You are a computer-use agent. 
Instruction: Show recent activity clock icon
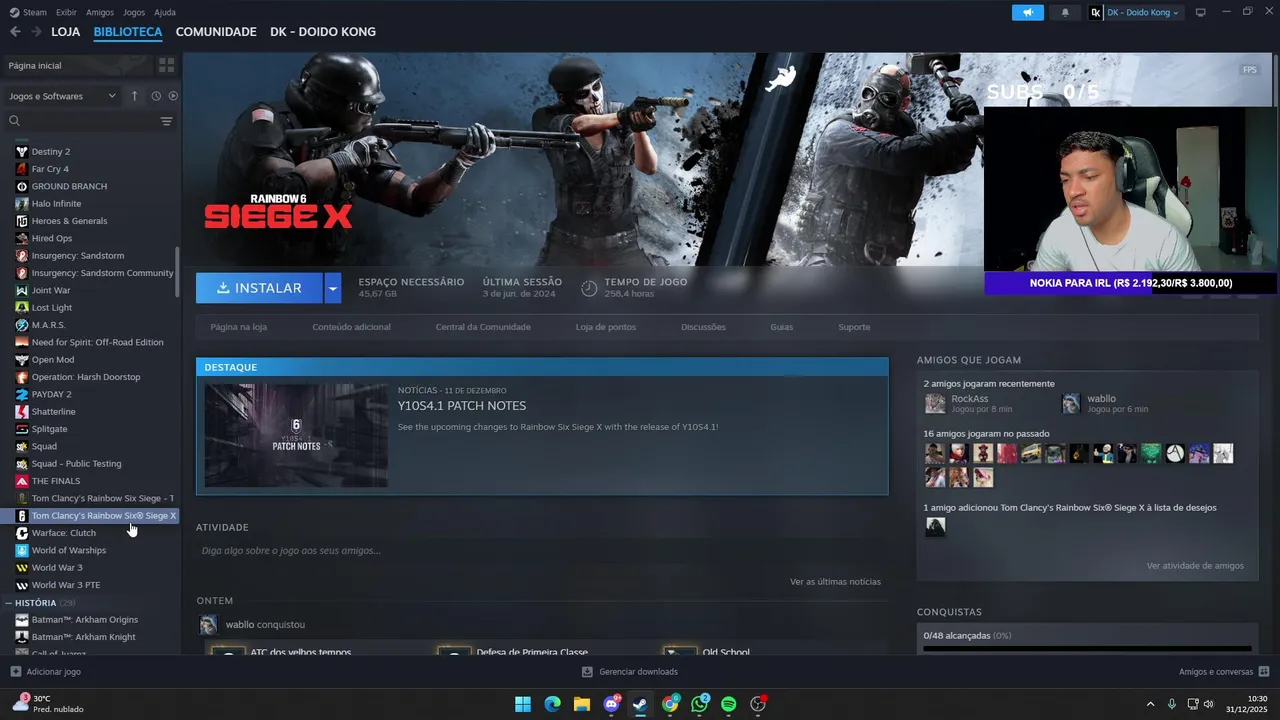156,96
